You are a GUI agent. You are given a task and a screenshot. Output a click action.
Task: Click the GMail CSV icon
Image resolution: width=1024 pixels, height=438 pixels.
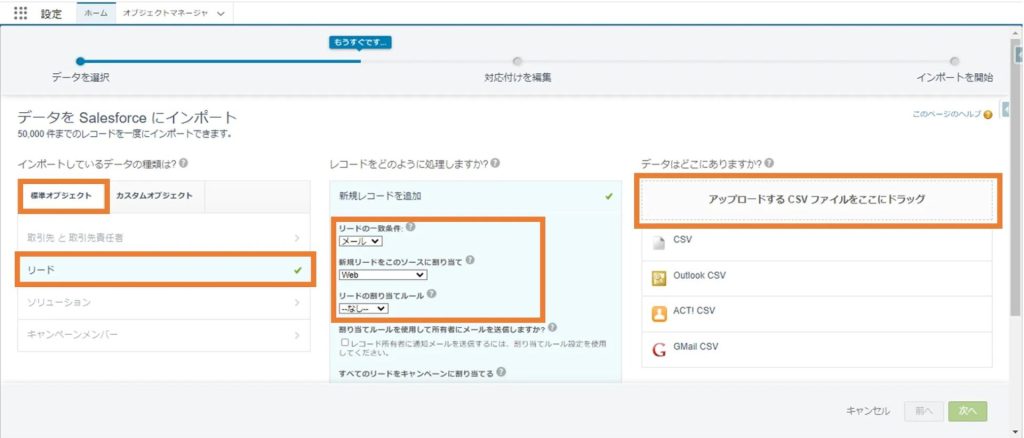(x=658, y=349)
